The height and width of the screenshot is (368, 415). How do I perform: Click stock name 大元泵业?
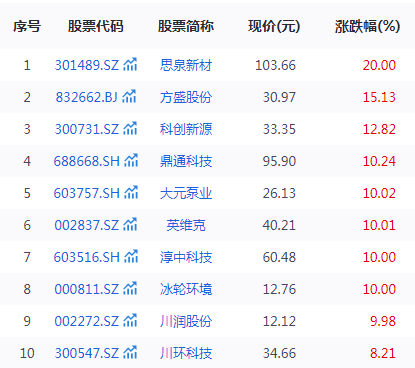pos(186,193)
